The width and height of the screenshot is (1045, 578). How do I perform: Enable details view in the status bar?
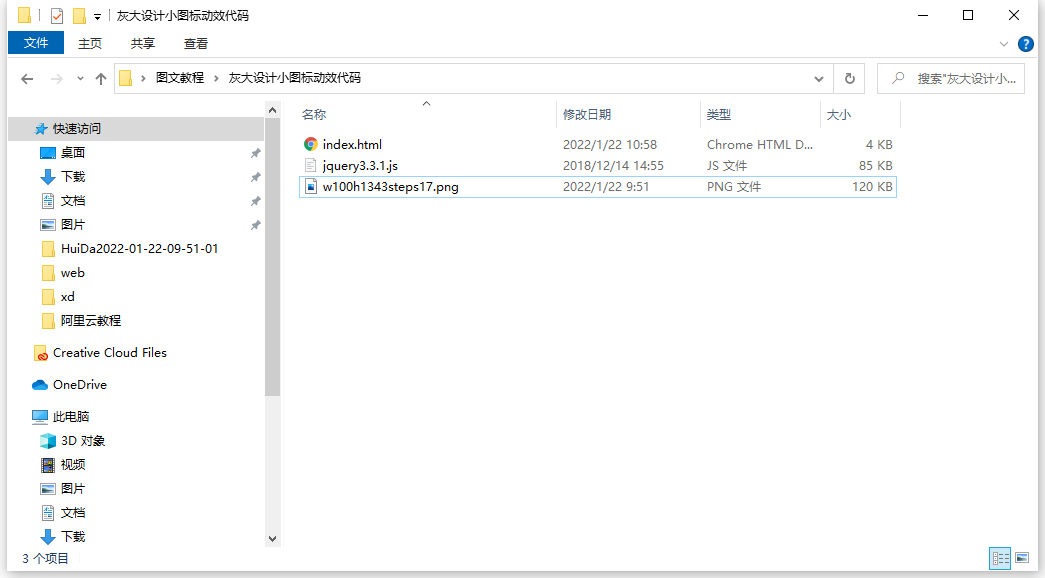(x=999, y=558)
